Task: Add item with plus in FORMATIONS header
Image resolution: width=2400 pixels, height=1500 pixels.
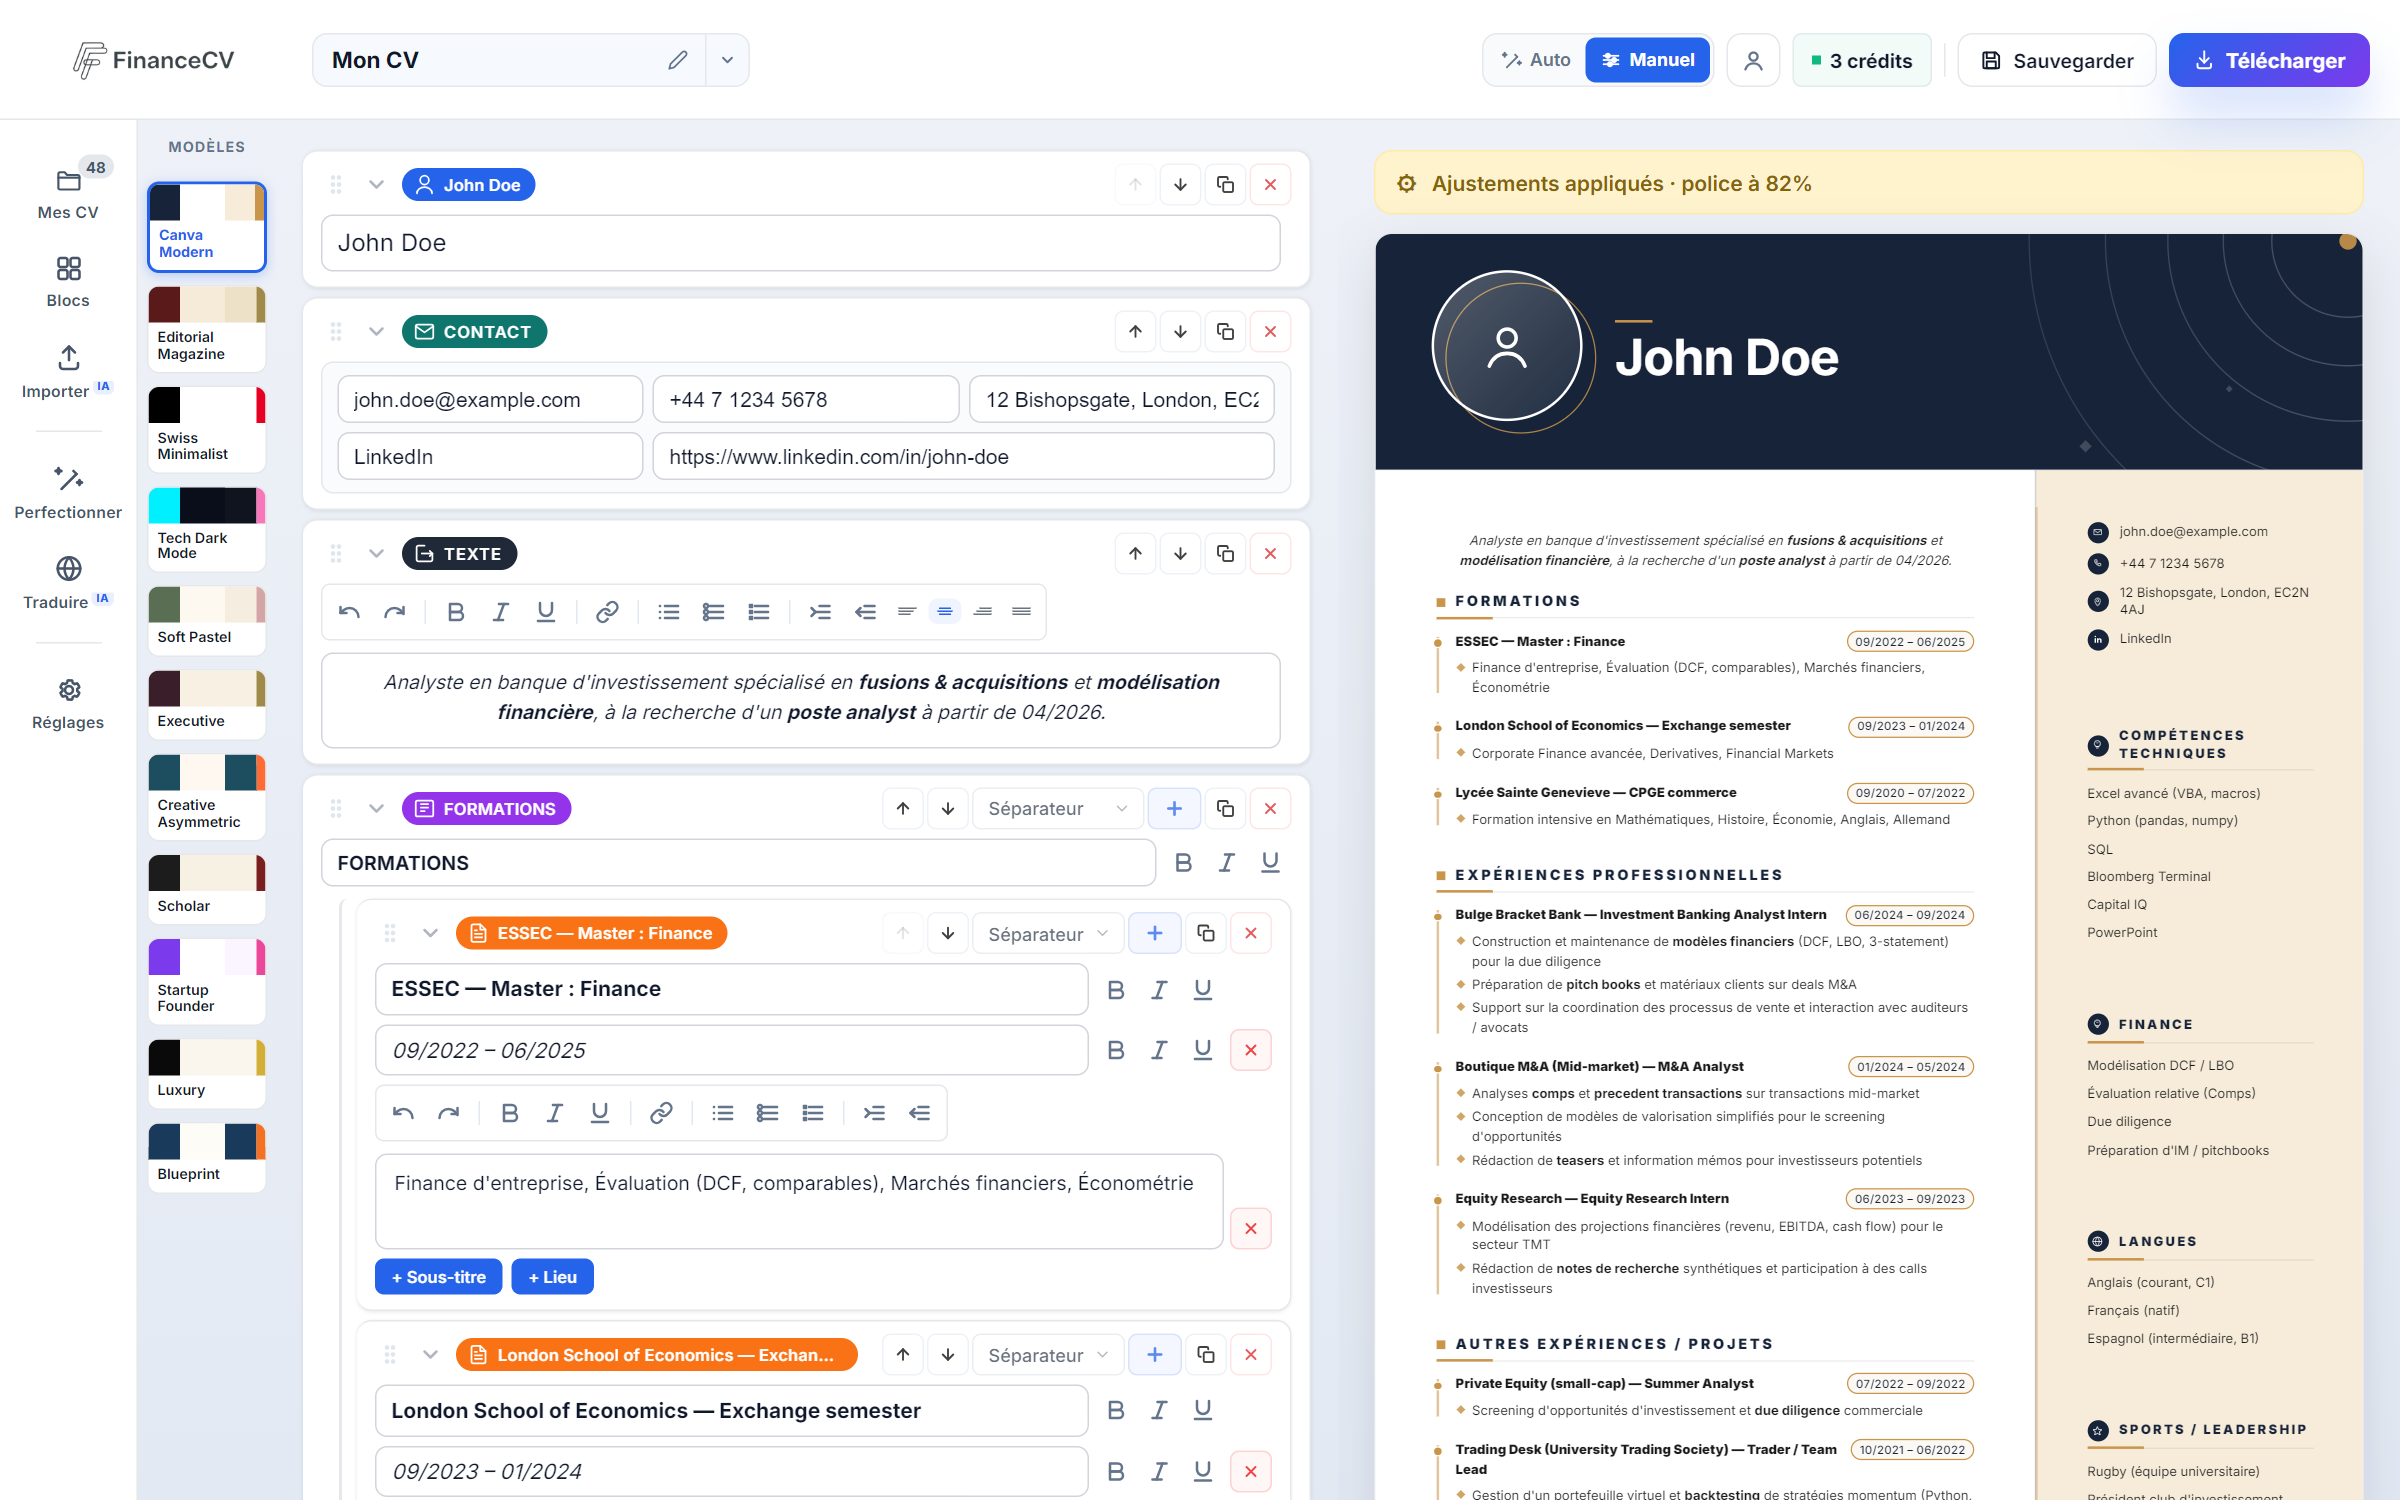Action: pos(1174,809)
